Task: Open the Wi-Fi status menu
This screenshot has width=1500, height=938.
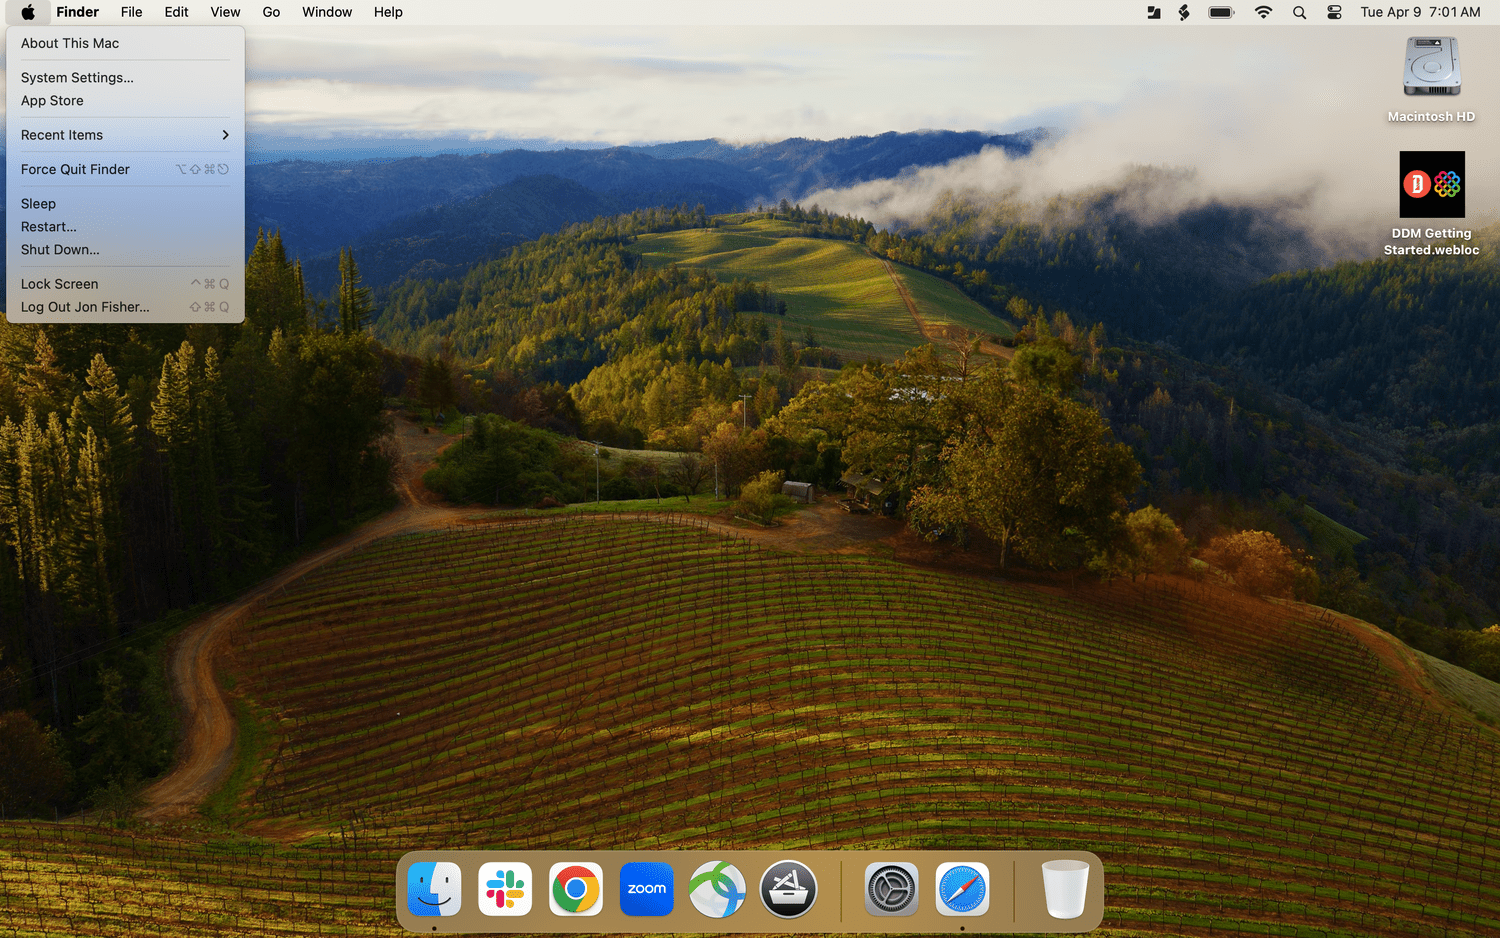Action: [x=1263, y=12]
